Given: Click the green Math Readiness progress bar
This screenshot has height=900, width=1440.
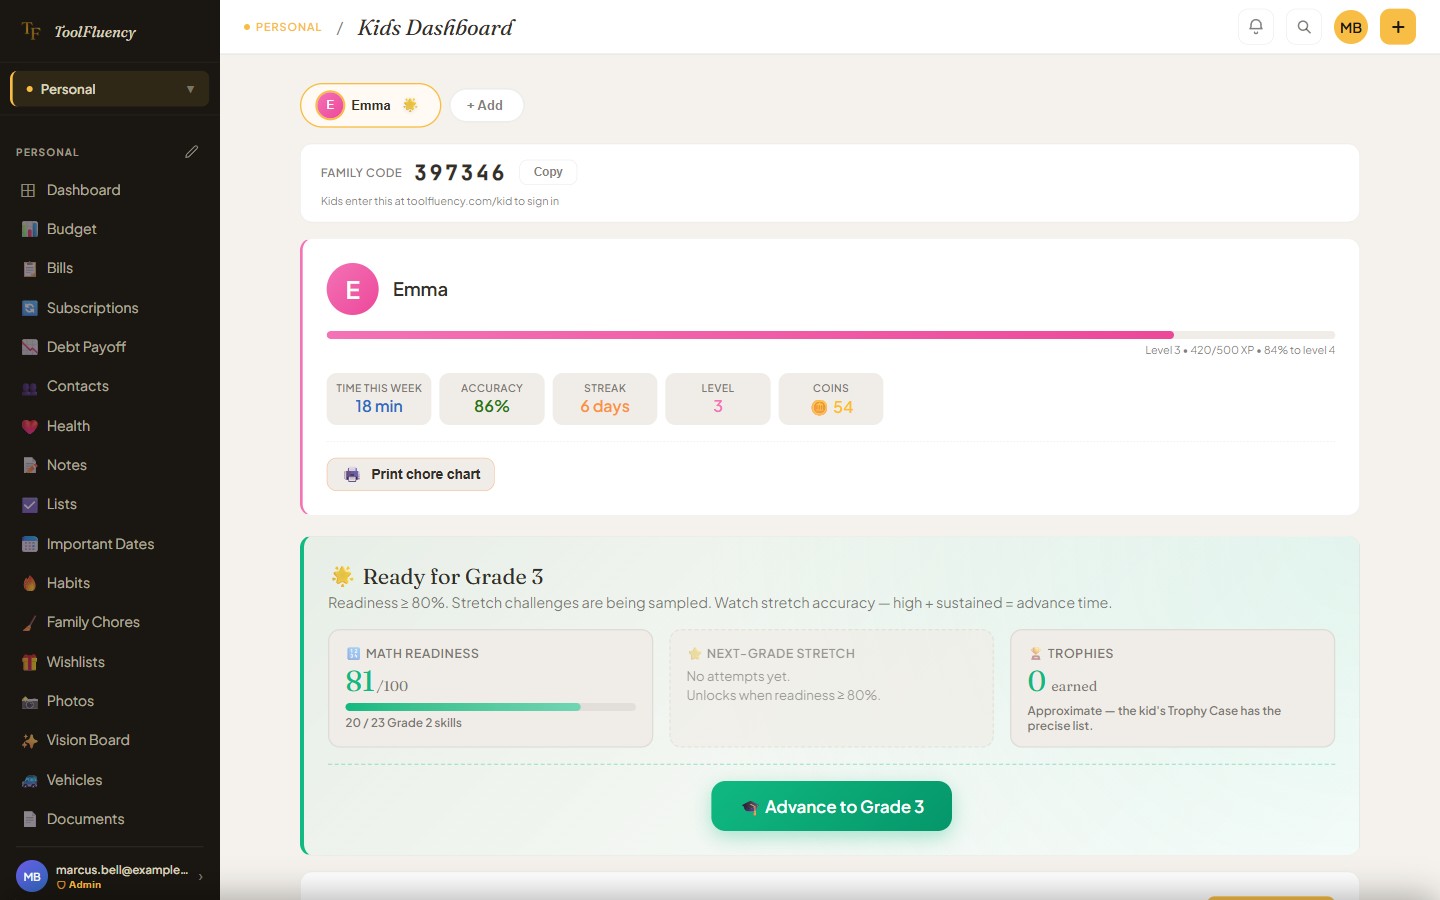Looking at the screenshot, I should [490, 707].
